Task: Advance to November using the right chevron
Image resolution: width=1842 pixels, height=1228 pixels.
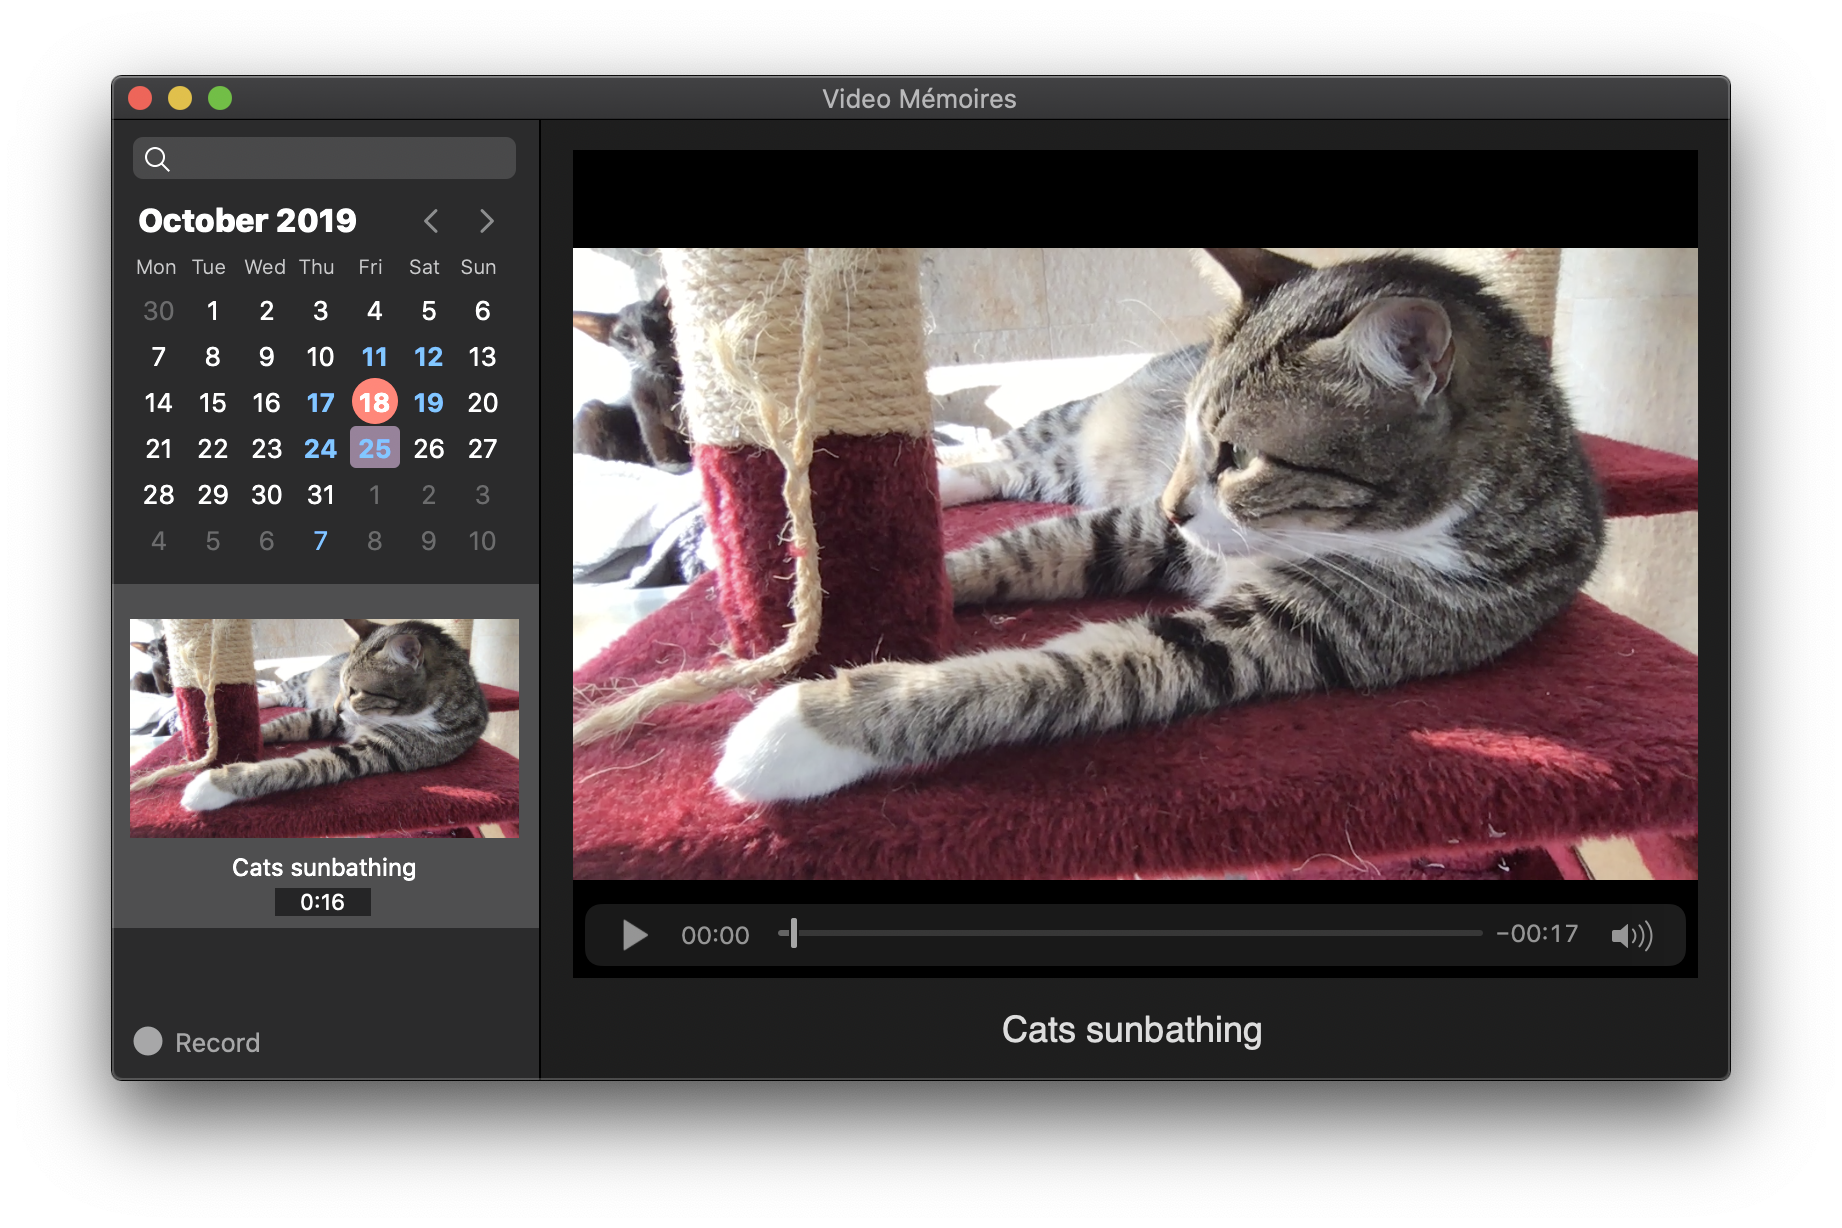Action: [486, 220]
